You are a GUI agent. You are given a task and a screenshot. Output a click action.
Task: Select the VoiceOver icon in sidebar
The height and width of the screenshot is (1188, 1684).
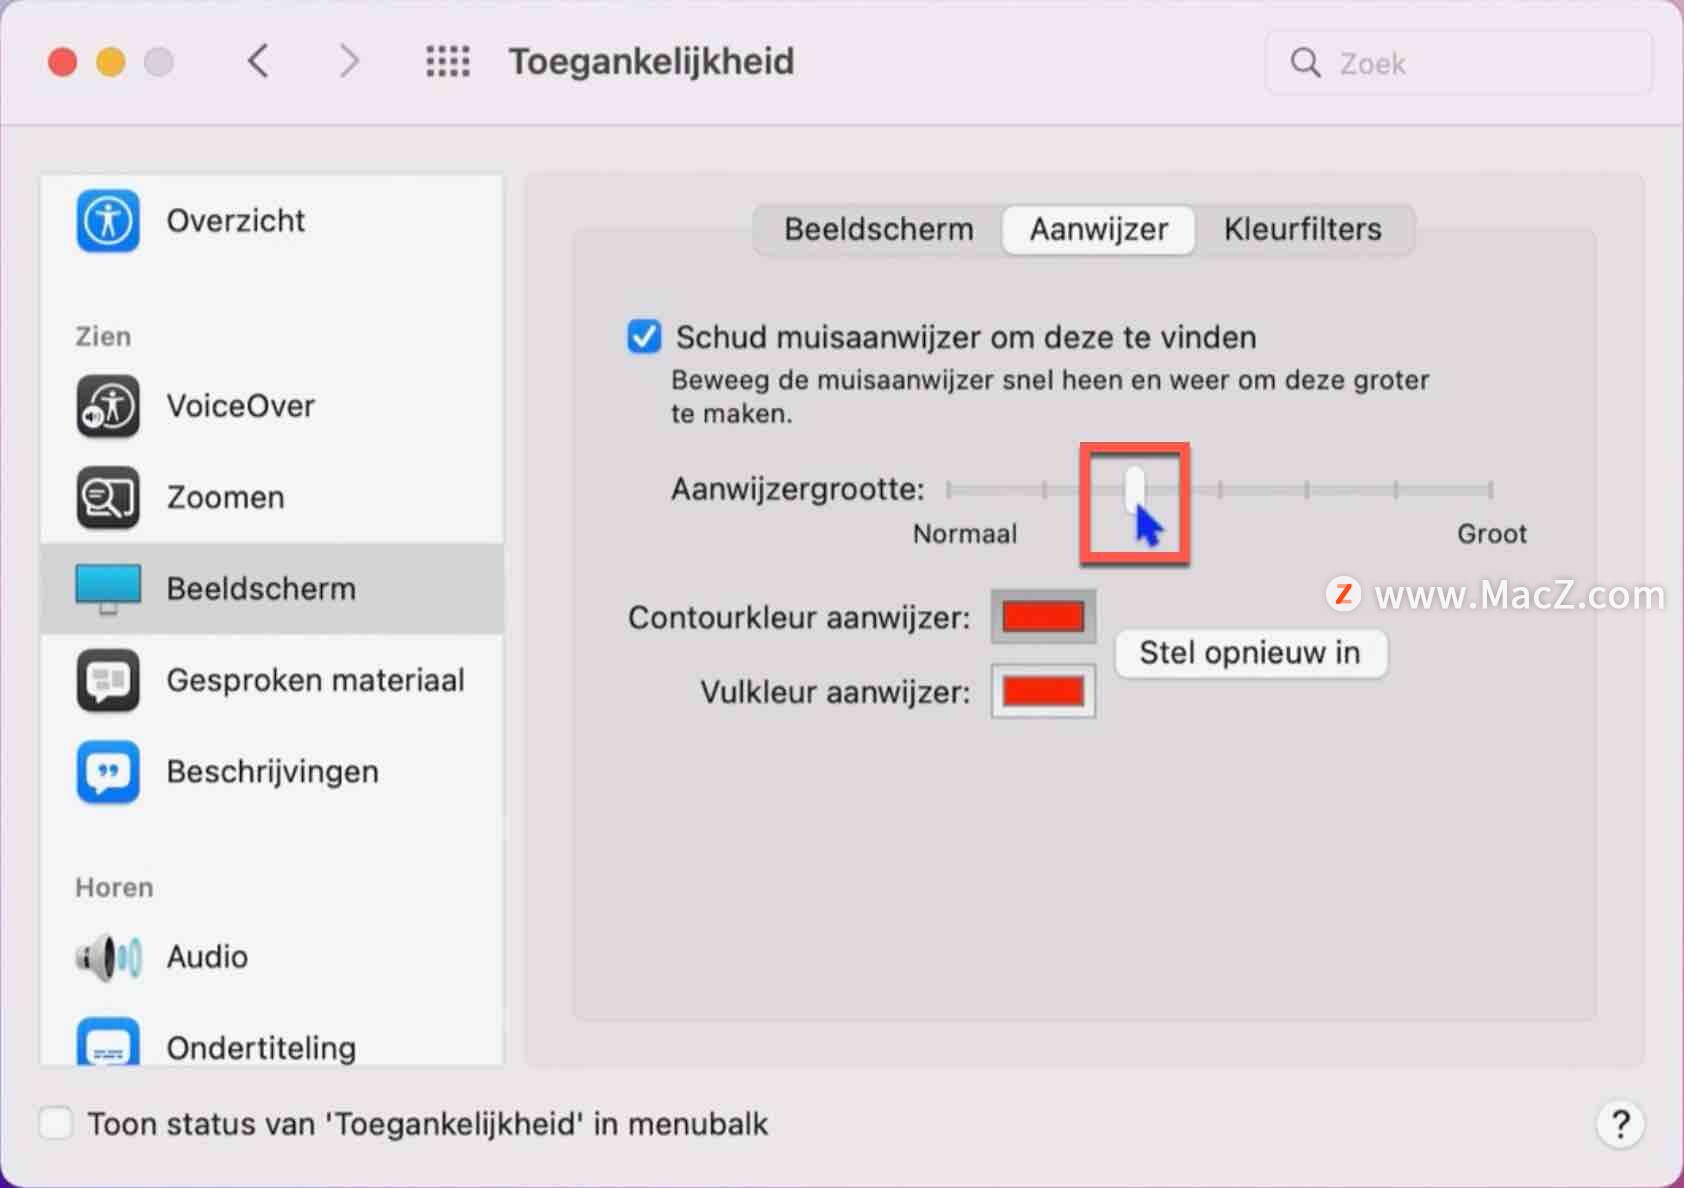tap(108, 406)
